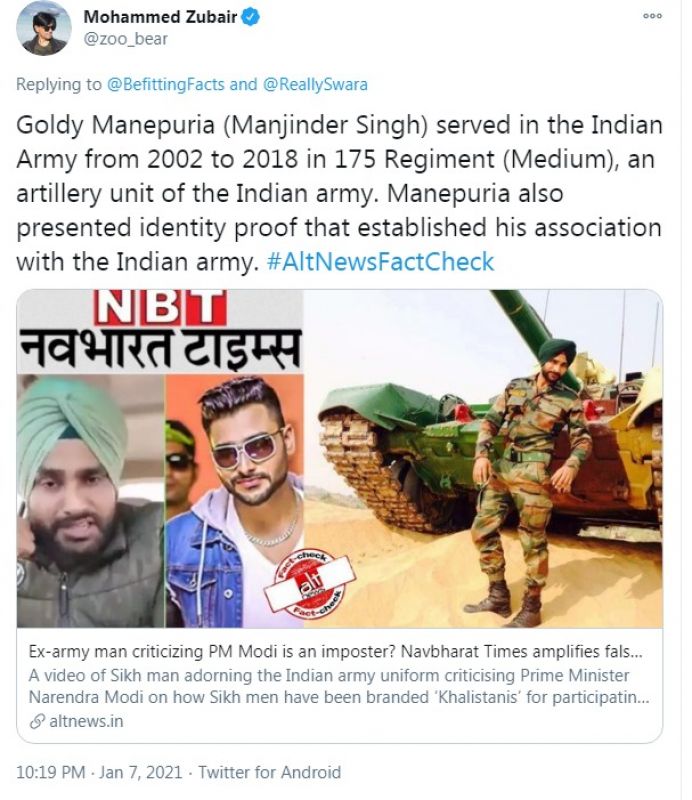The width and height of the screenshot is (692, 800).
Task: Open the #AltNewsFactCheck hashtag
Action: [x=380, y=262]
